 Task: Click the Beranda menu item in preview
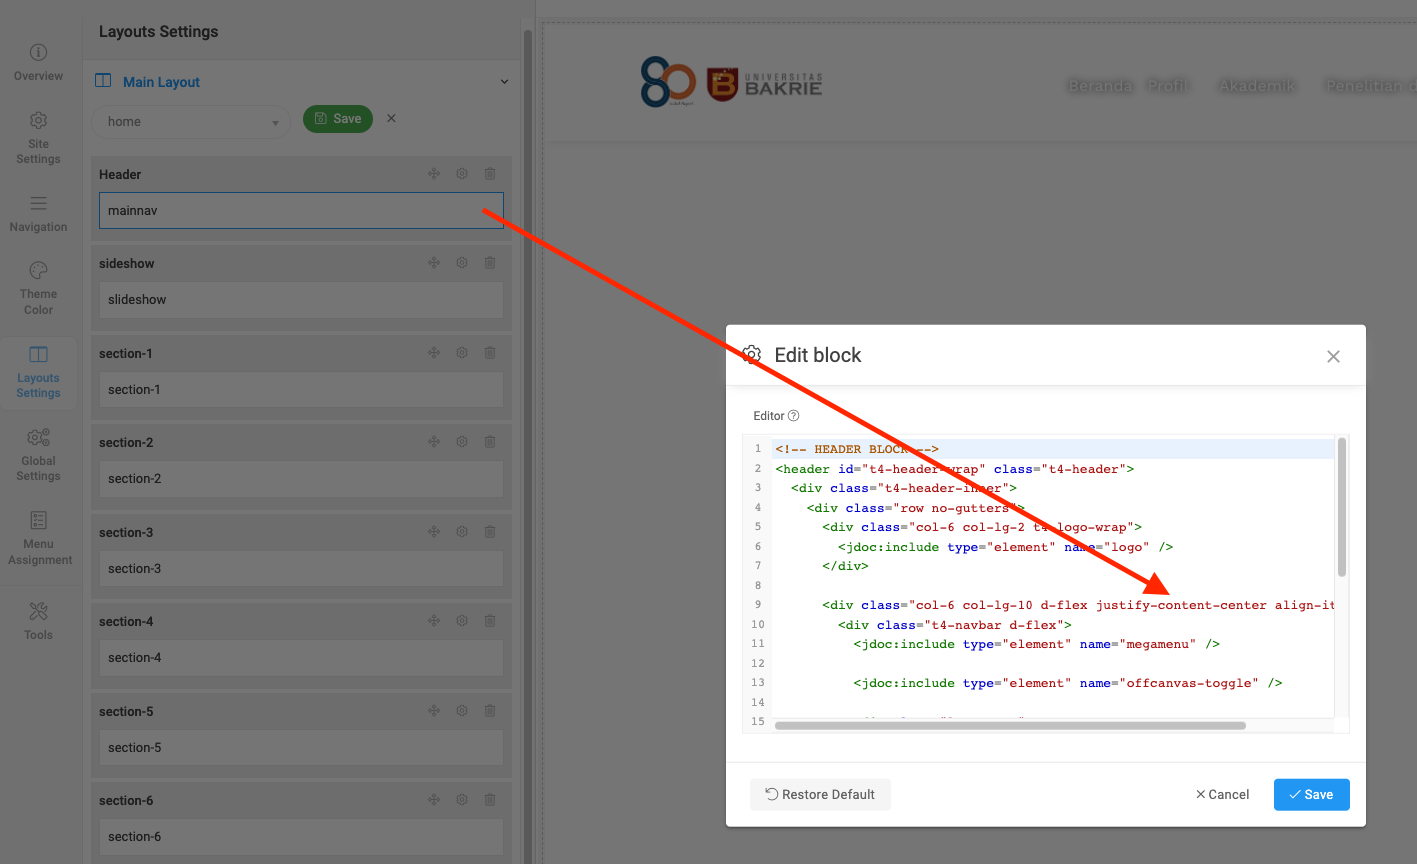[x=1100, y=86]
